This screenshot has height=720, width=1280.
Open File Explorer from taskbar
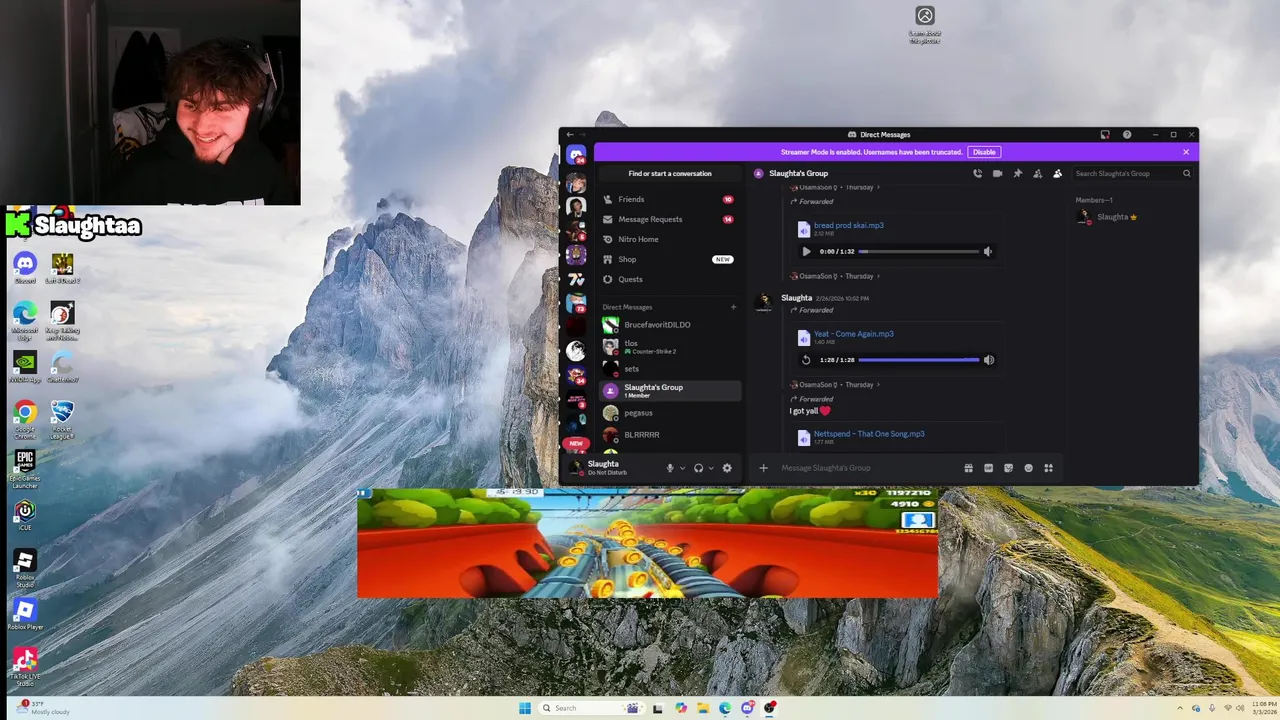click(x=703, y=708)
